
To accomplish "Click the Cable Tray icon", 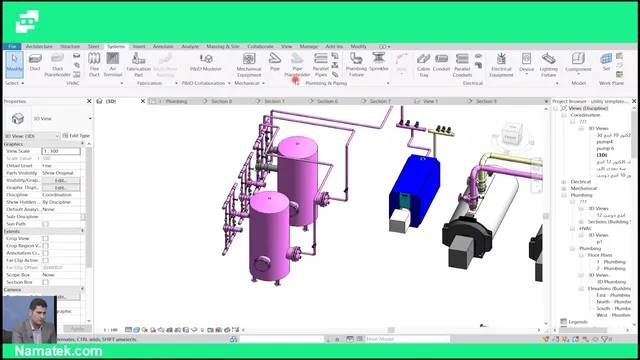I will 424,64.
